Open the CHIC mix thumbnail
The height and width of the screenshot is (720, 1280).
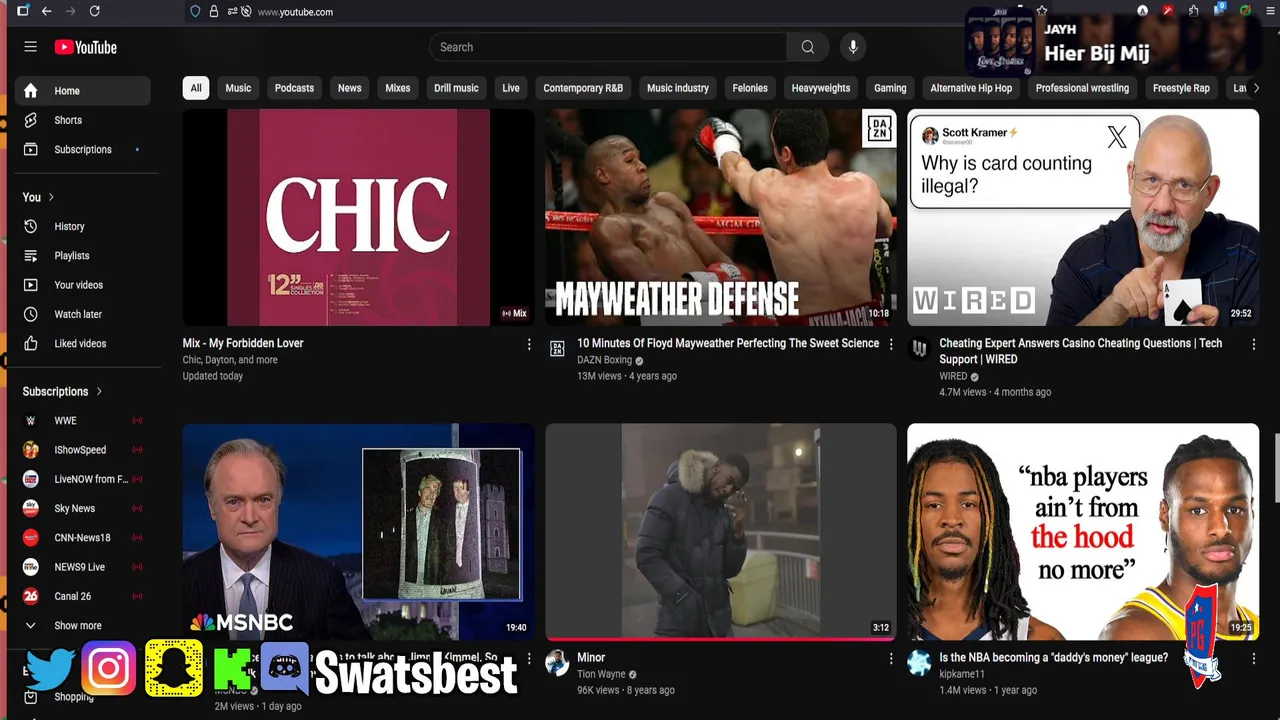coord(359,218)
